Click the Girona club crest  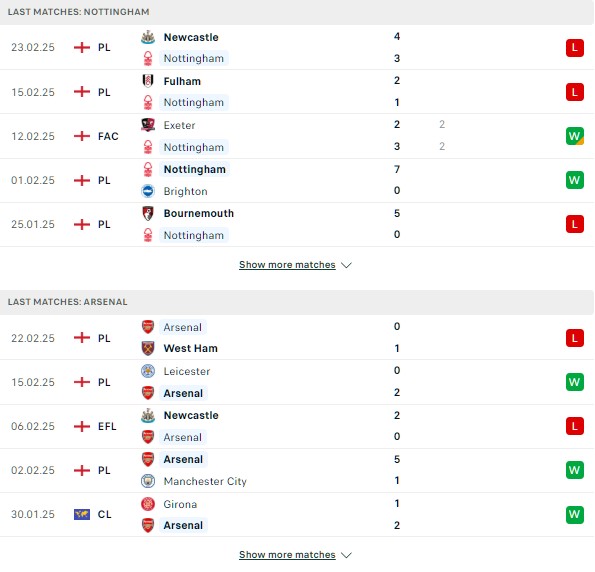(x=148, y=504)
